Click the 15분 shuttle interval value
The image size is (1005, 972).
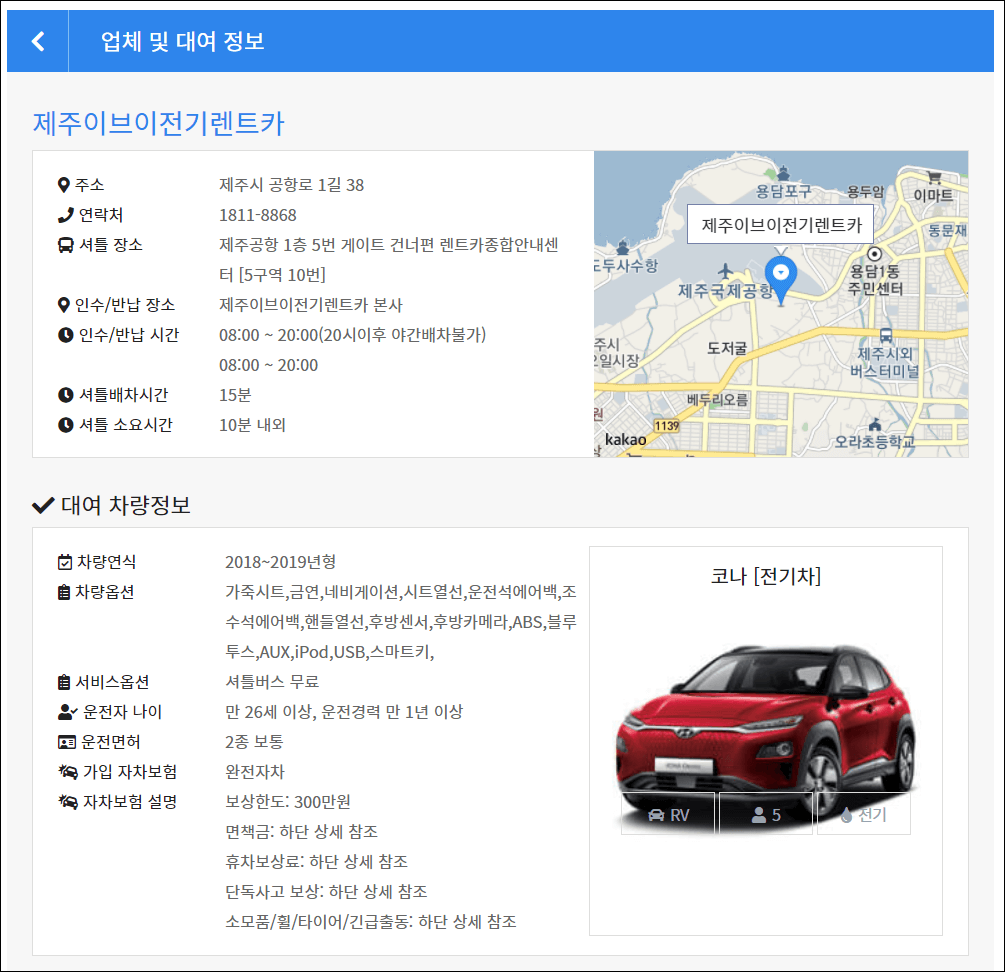[x=235, y=395]
